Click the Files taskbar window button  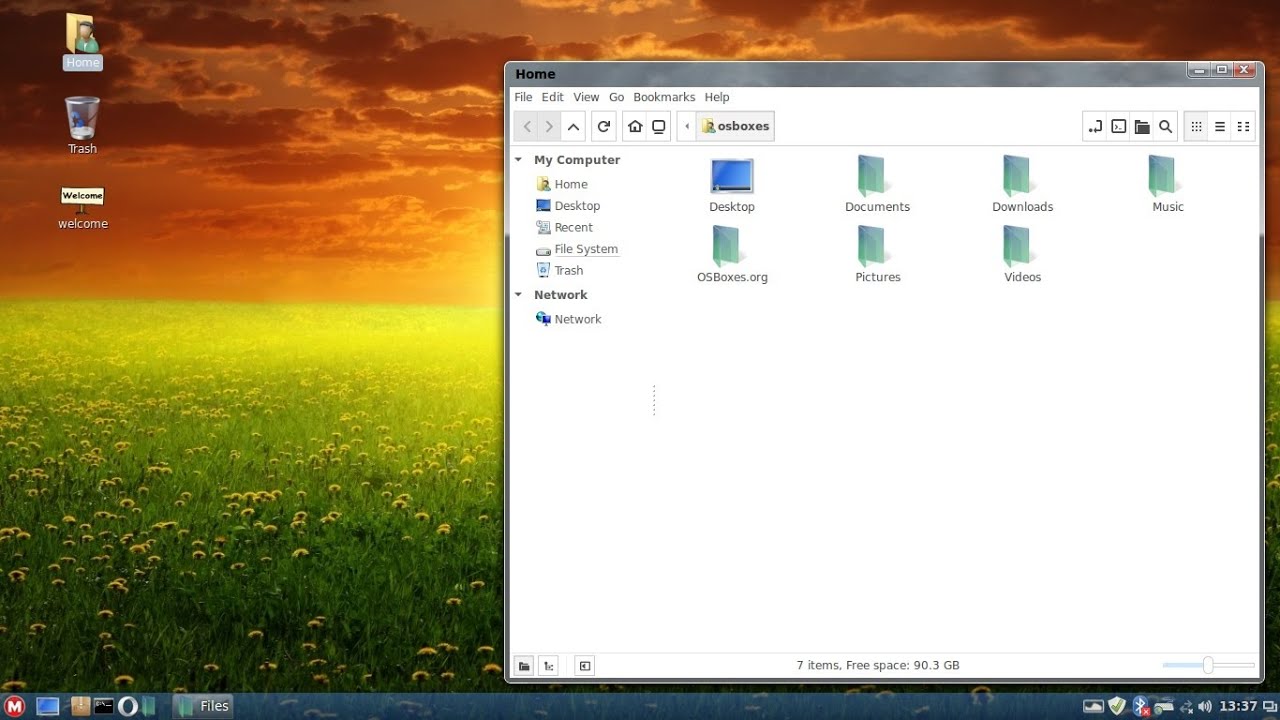[204, 706]
